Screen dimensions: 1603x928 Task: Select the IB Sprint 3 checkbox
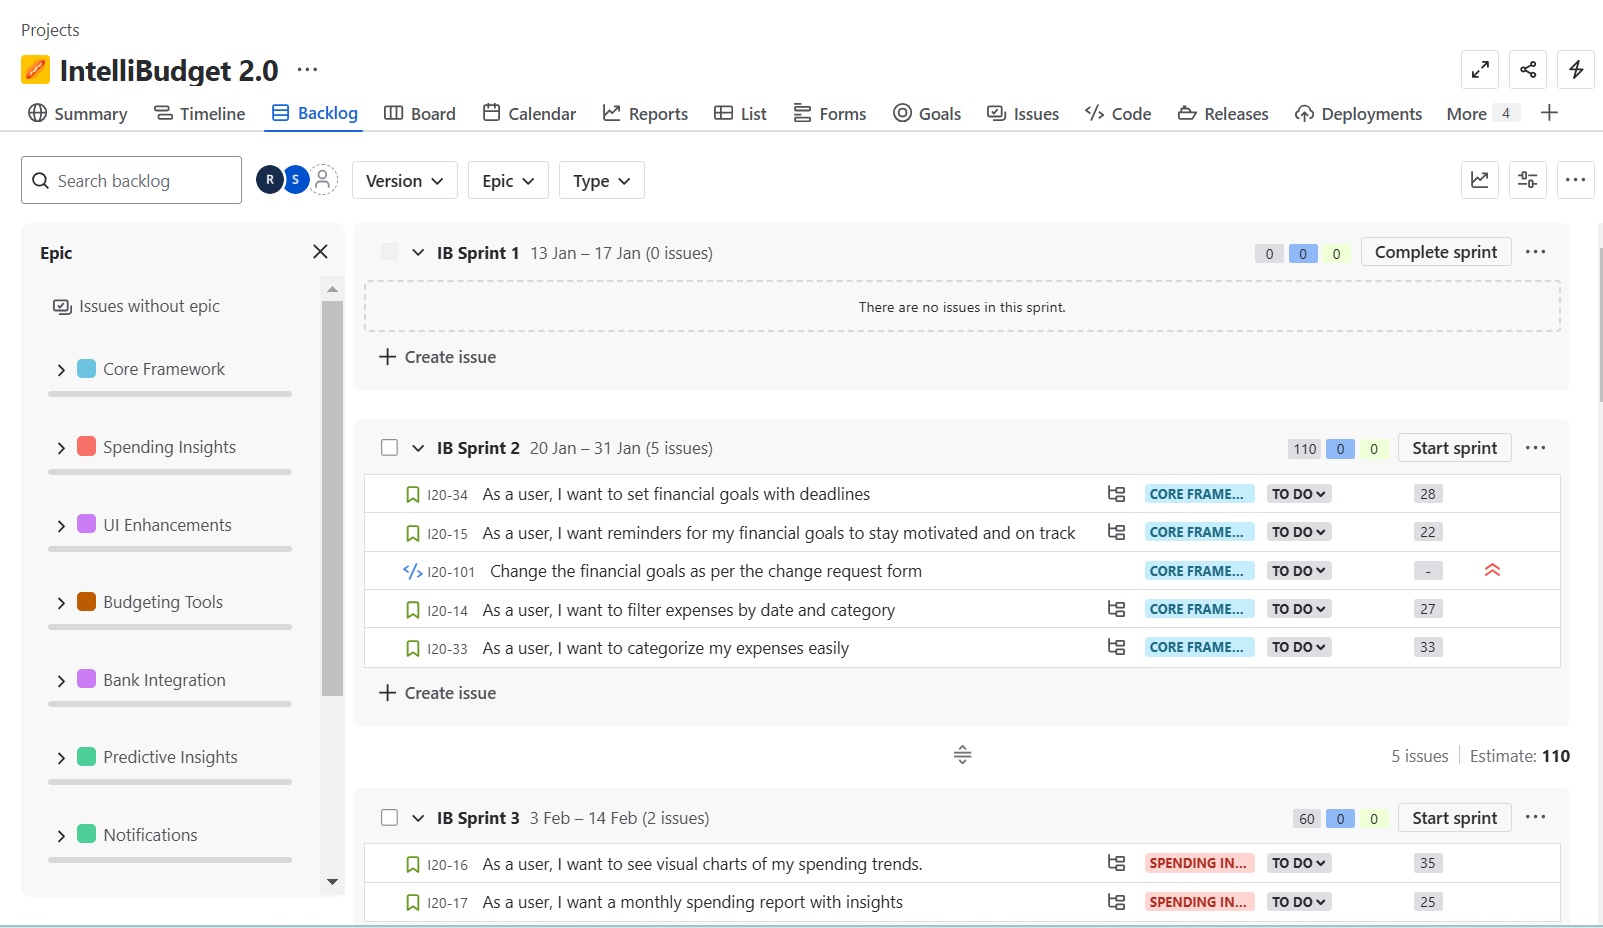389,818
